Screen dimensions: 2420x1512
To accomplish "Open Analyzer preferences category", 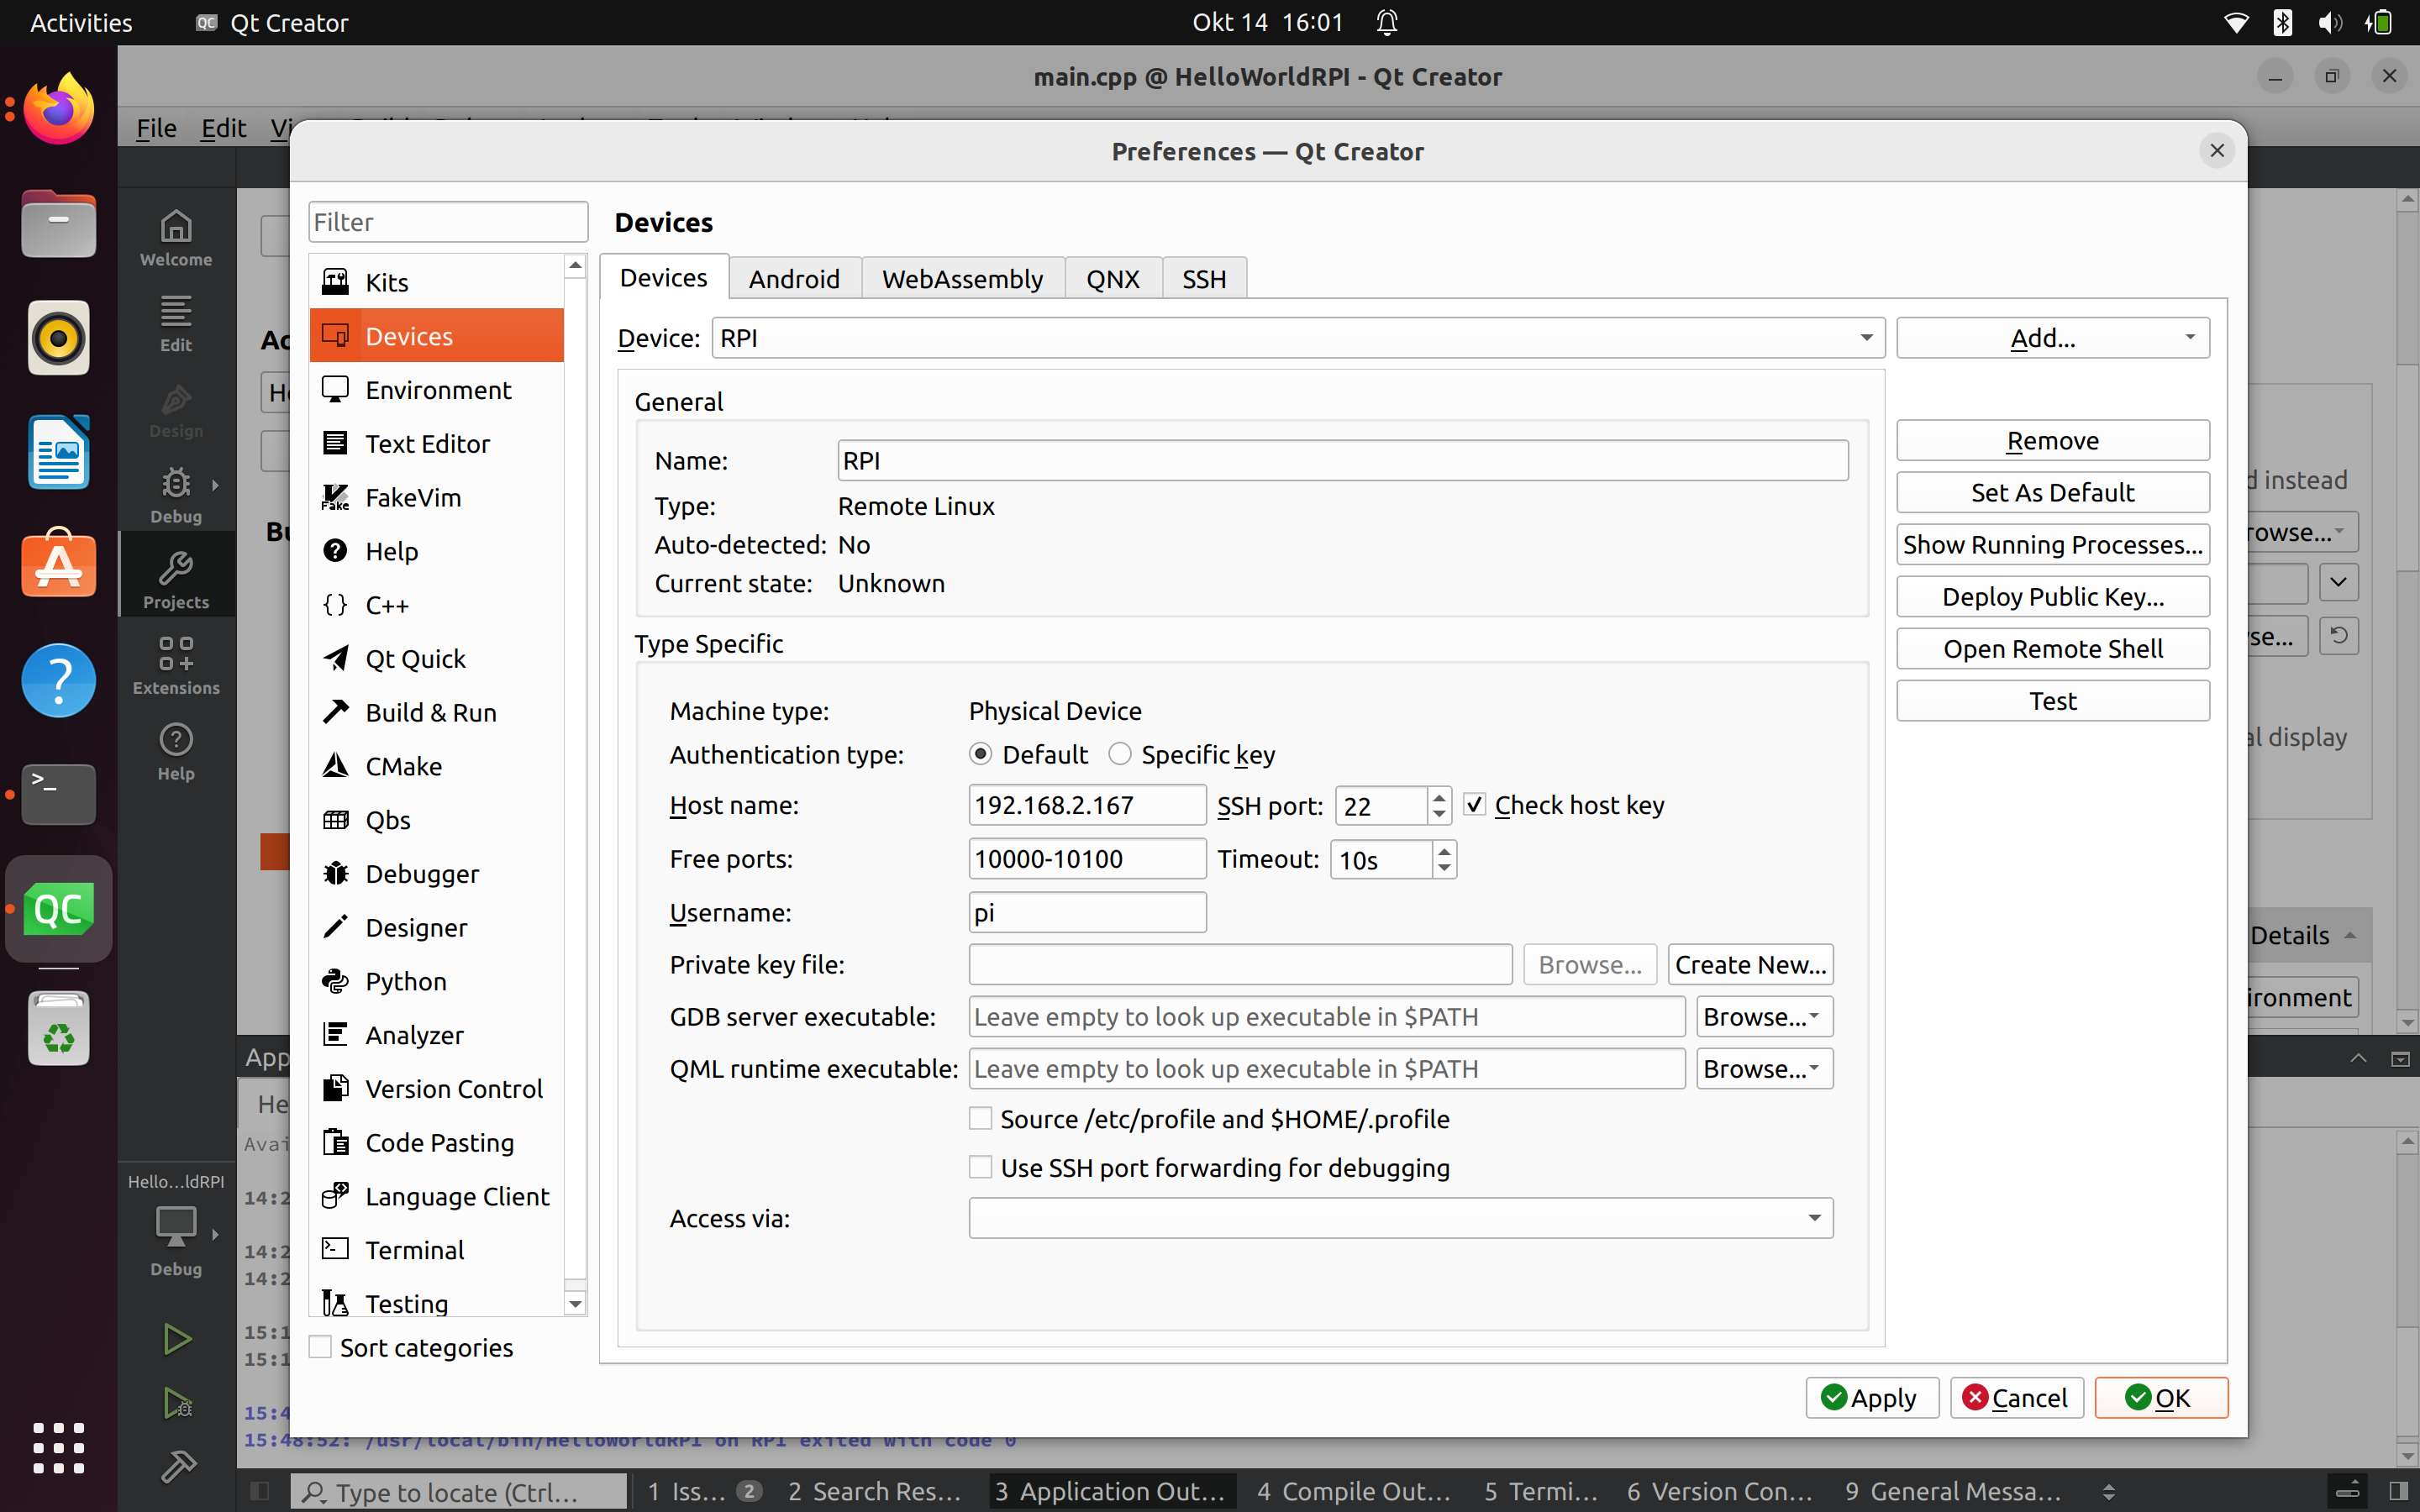I will 437,1035.
